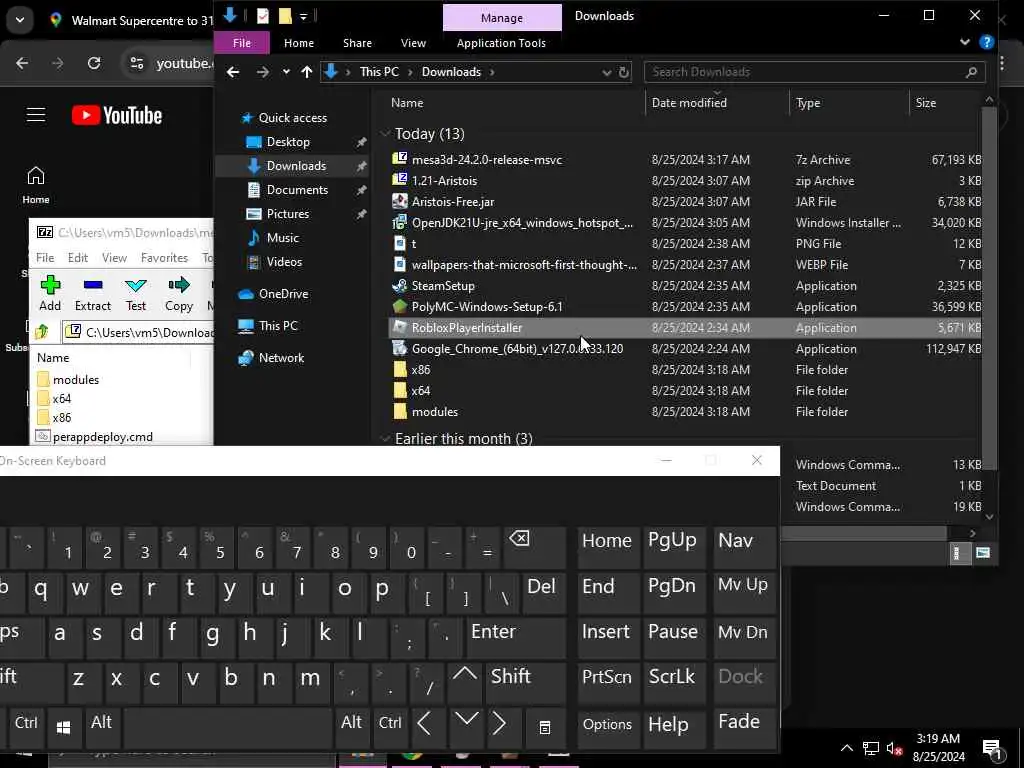Screen dimensions: 1024x768
Task: Sort files by Name column
Action: (x=407, y=103)
